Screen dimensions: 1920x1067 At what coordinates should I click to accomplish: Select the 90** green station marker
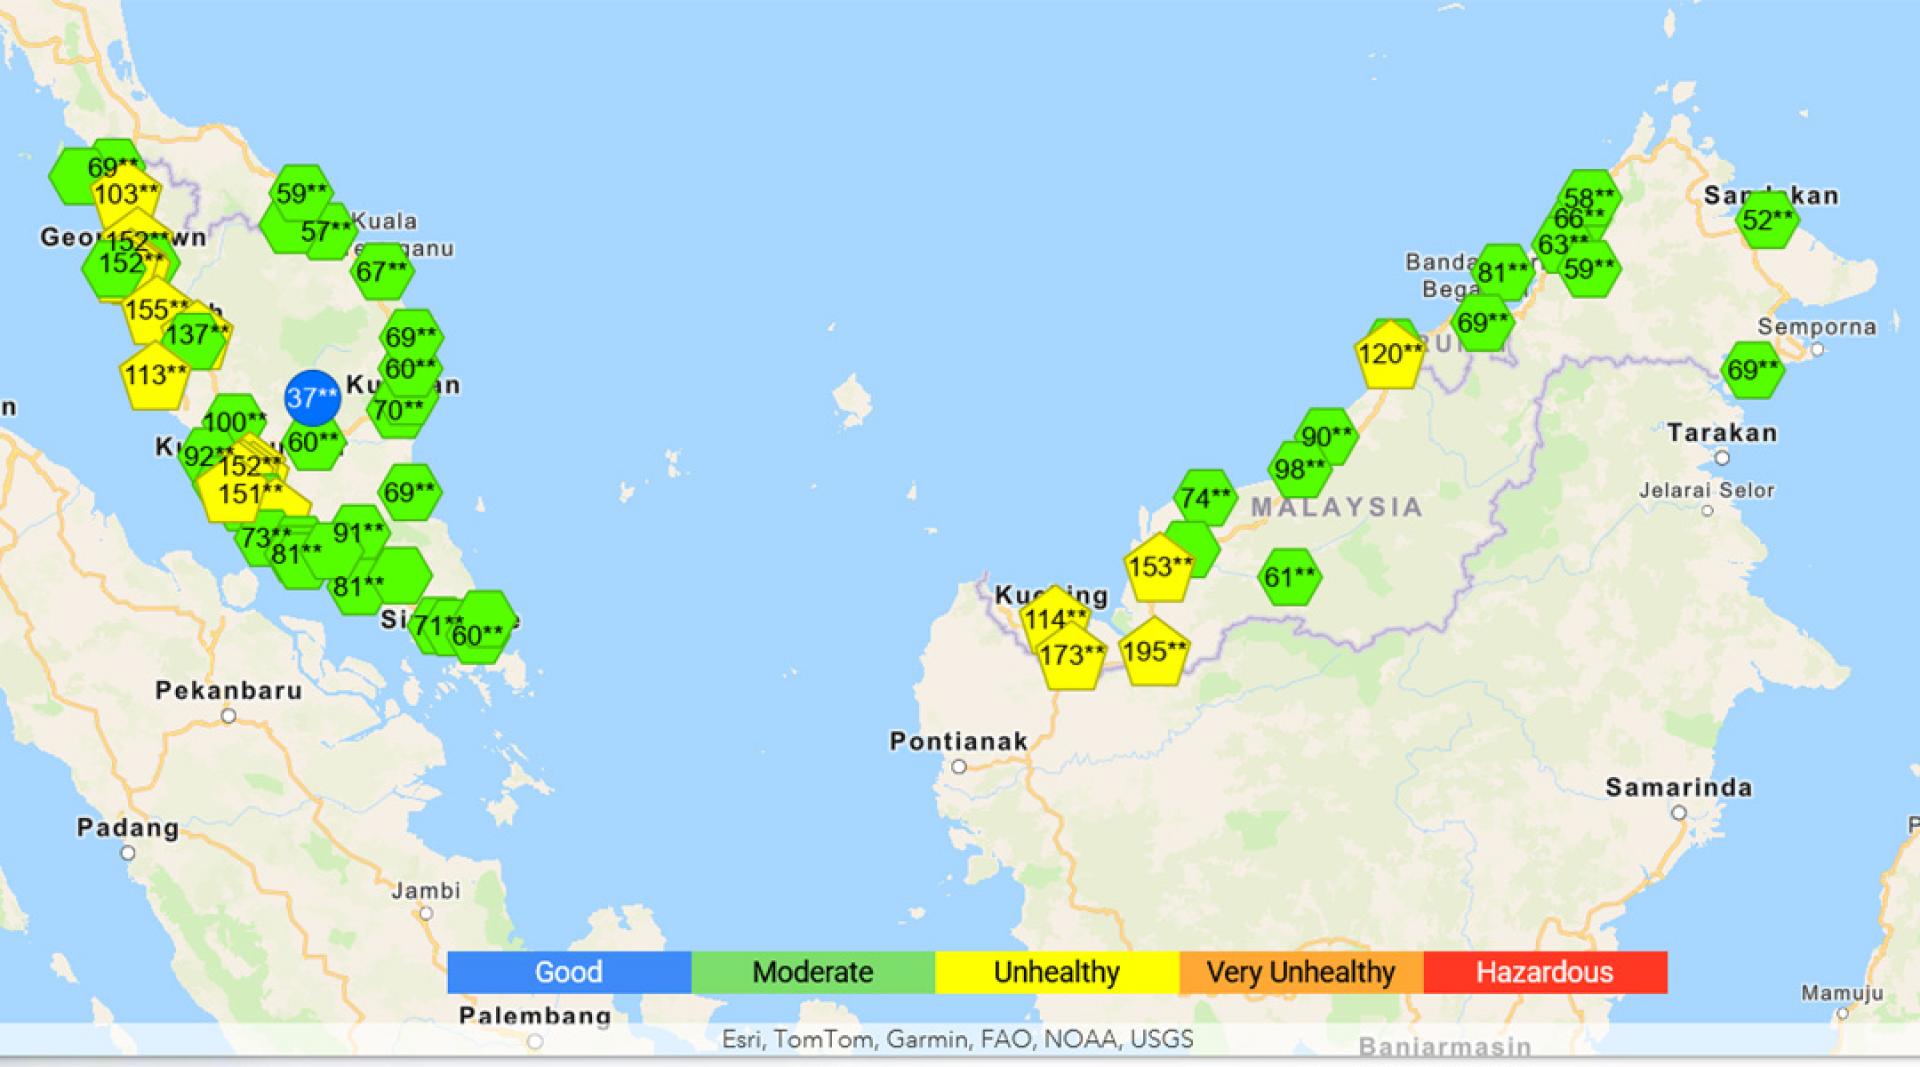(x=1327, y=436)
